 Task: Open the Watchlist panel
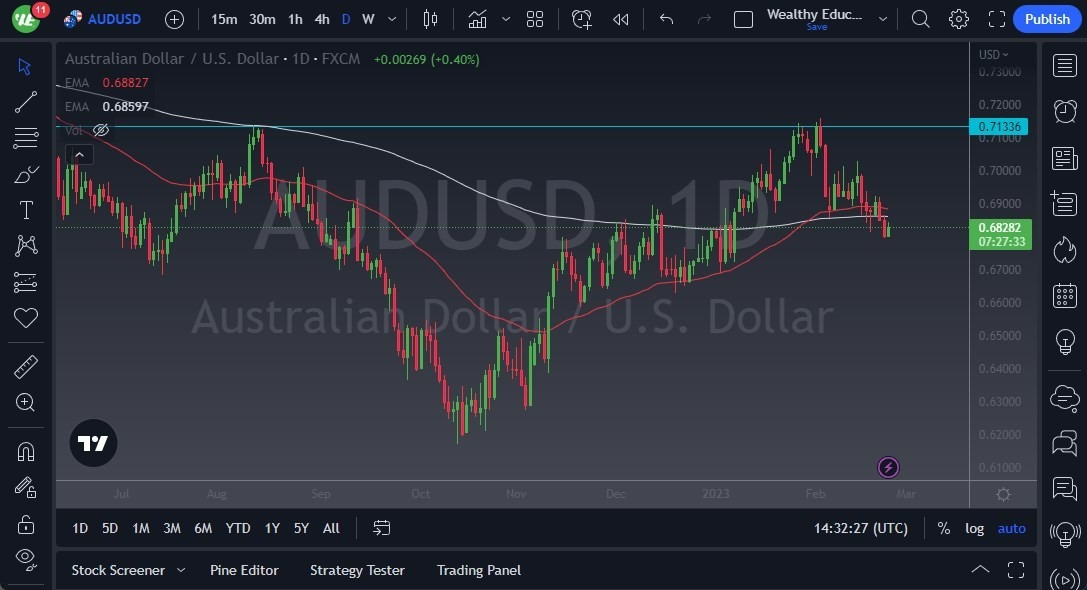(1064, 65)
